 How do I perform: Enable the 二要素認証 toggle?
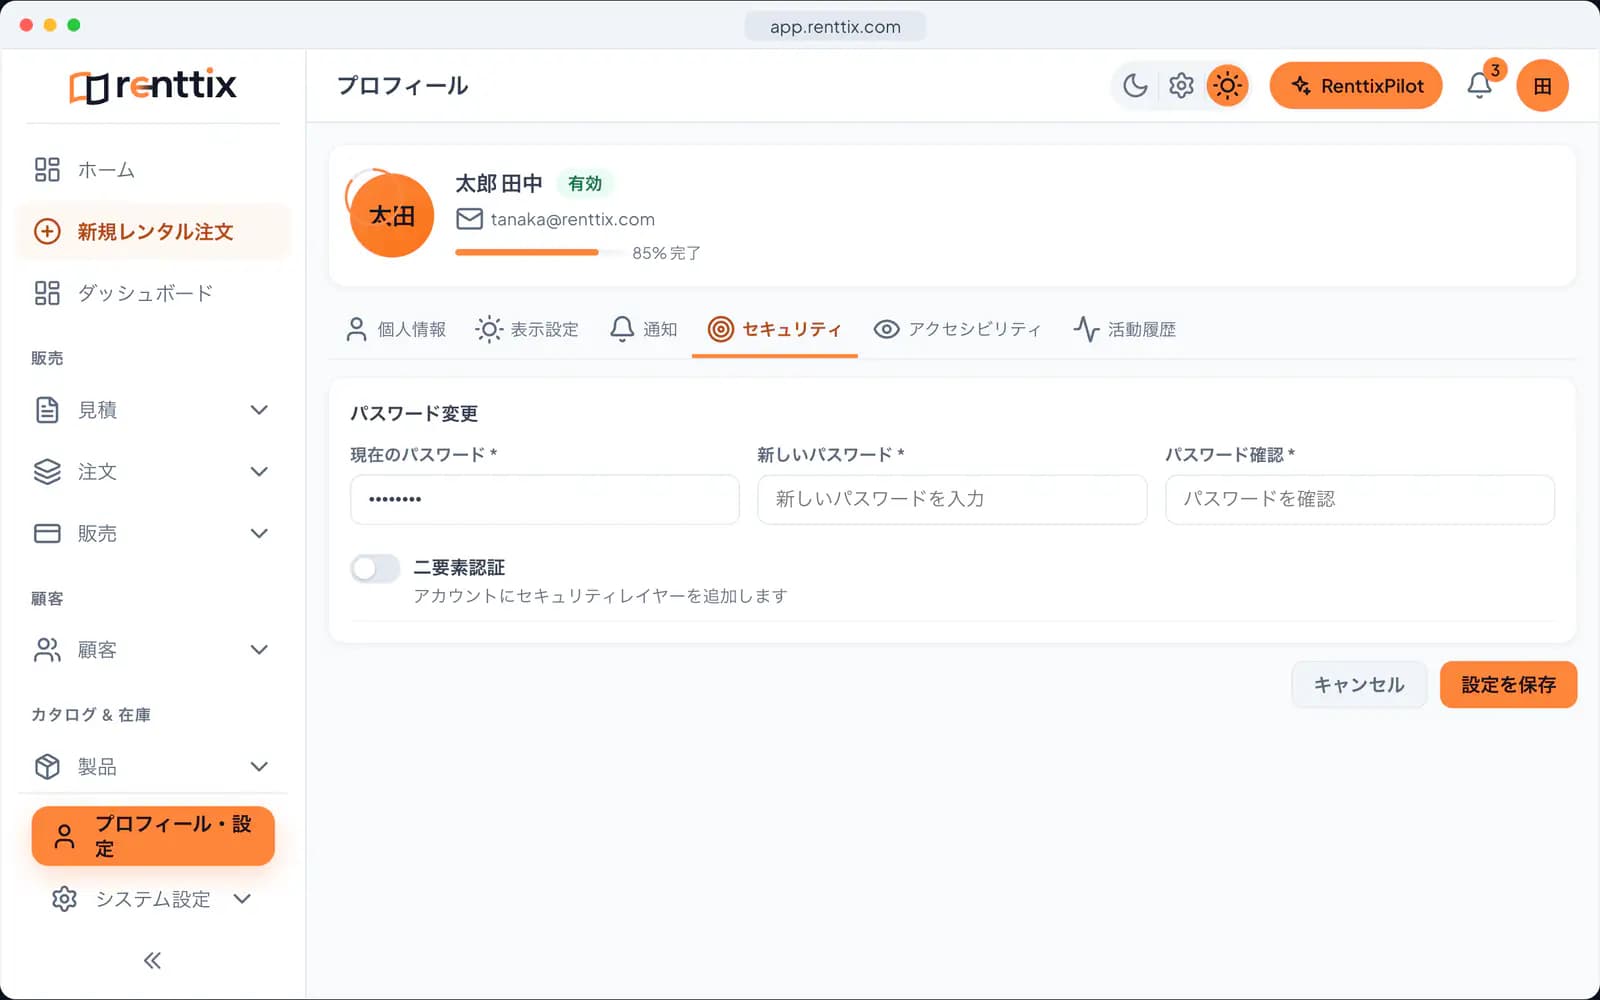point(375,568)
